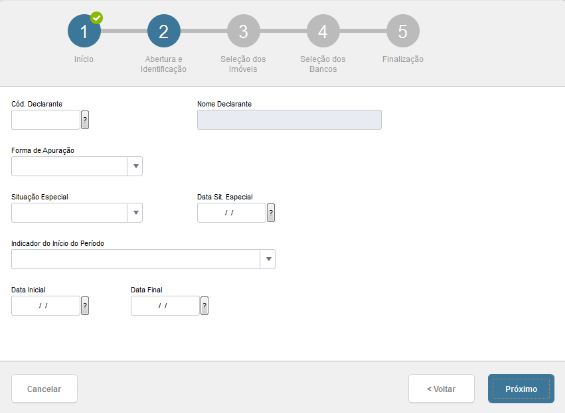
Task: Focus the Data Final date field
Action: 165,306
